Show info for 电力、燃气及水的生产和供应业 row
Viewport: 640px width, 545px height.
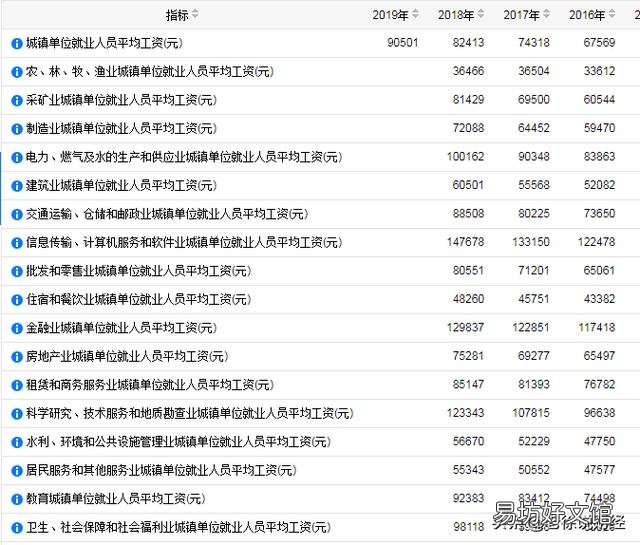click(16, 157)
